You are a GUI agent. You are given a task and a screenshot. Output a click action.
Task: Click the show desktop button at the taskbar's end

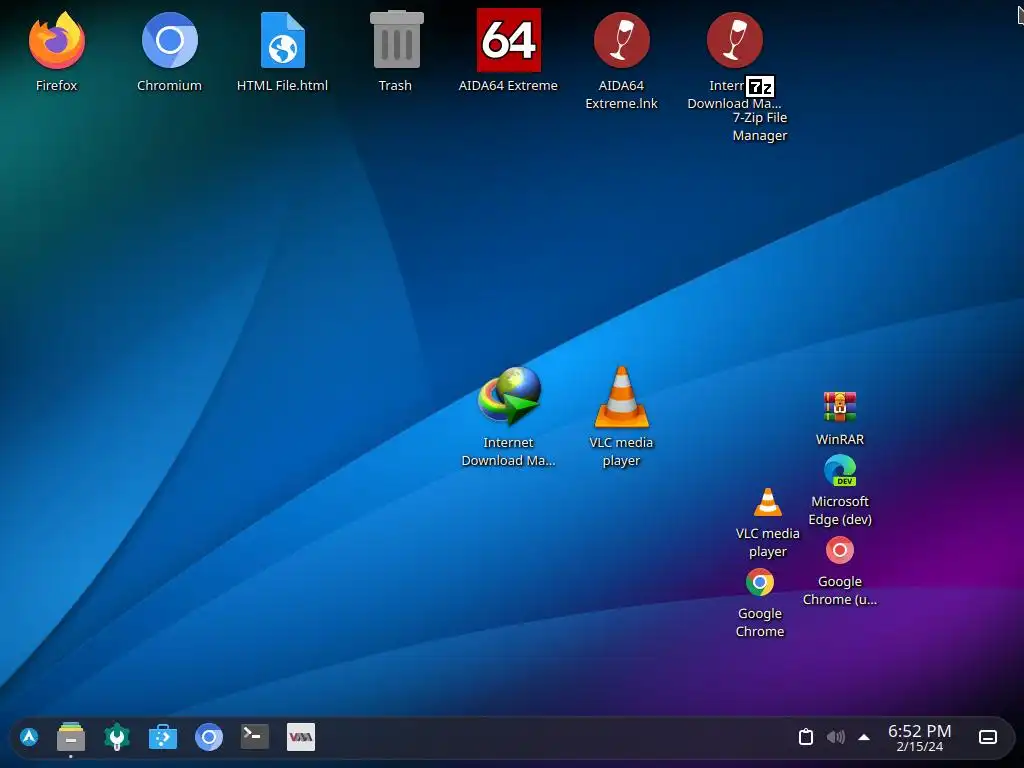[988, 737]
